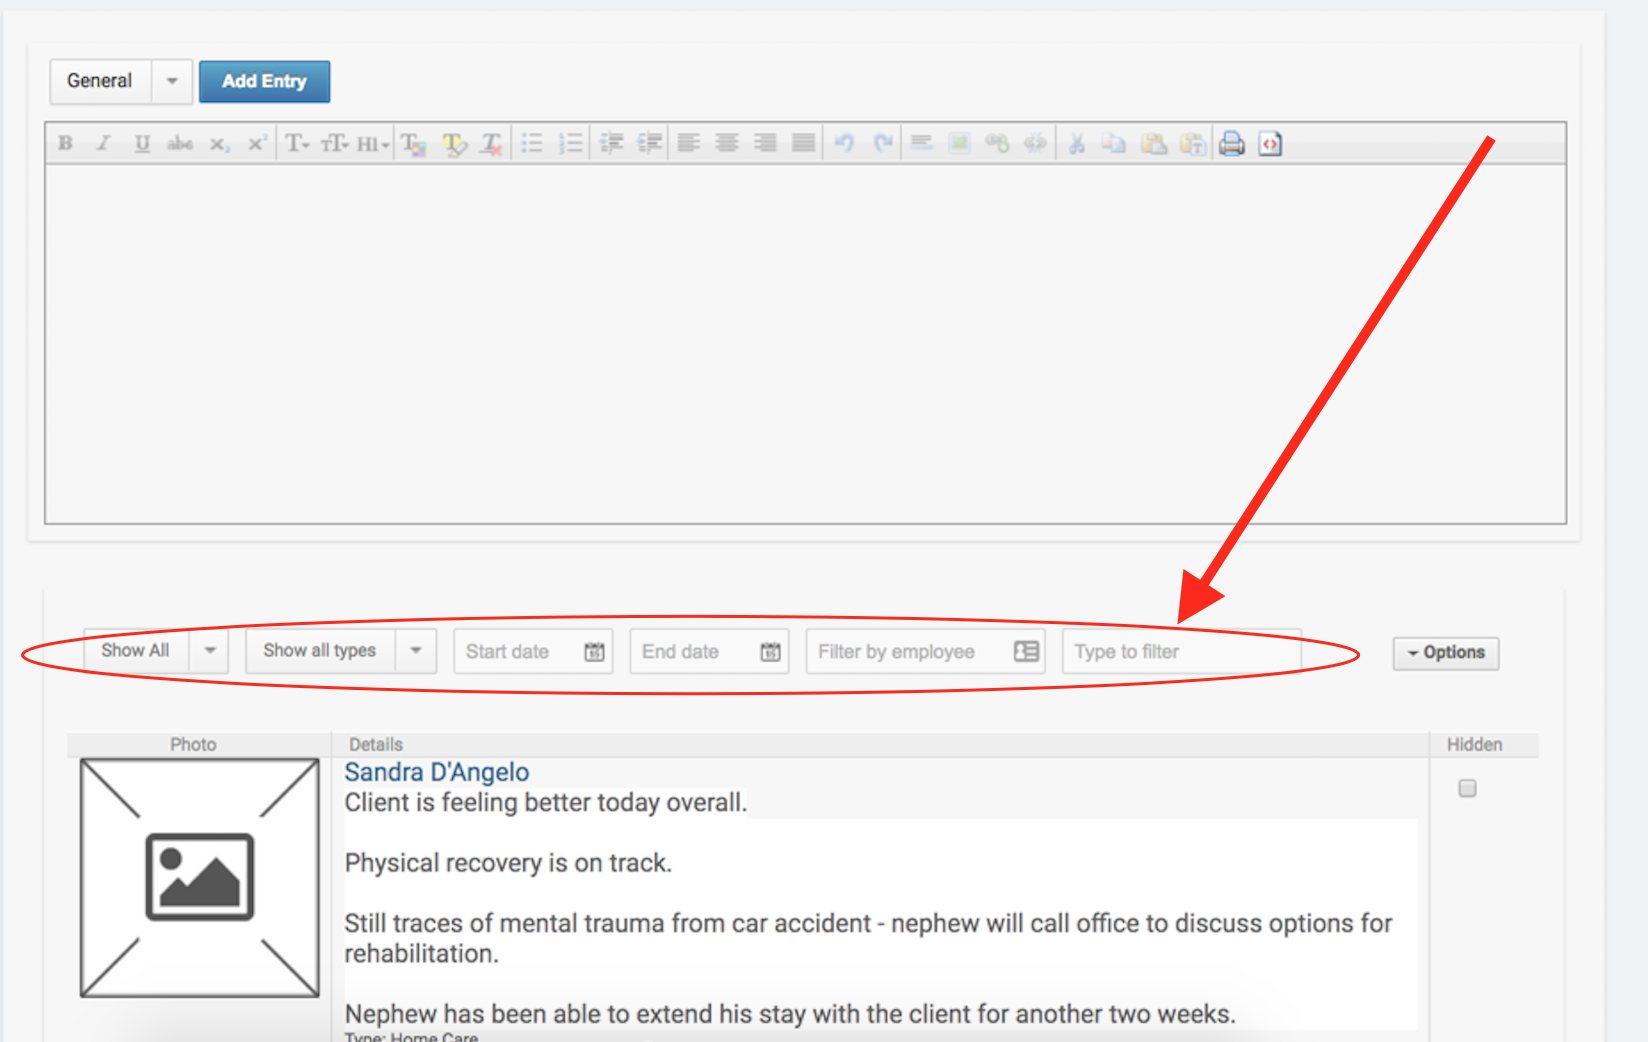Viewport: 1648px width, 1042px height.
Task: Click the Type to filter field
Action: (x=1180, y=652)
